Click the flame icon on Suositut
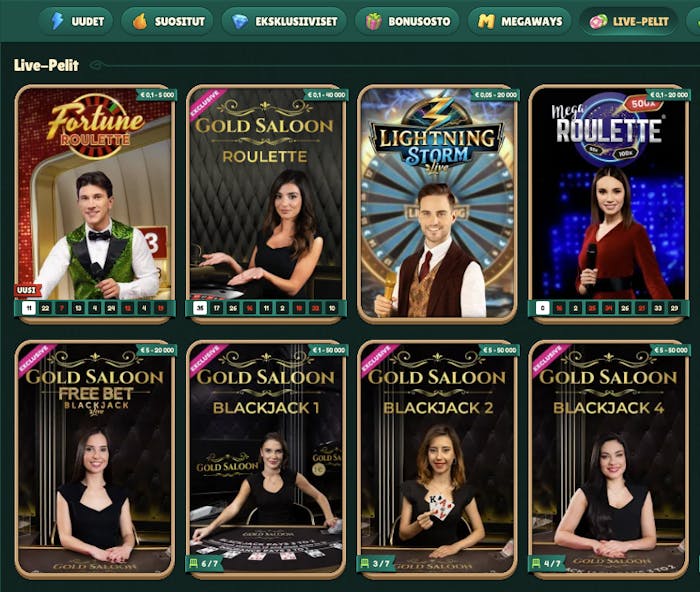 point(140,21)
